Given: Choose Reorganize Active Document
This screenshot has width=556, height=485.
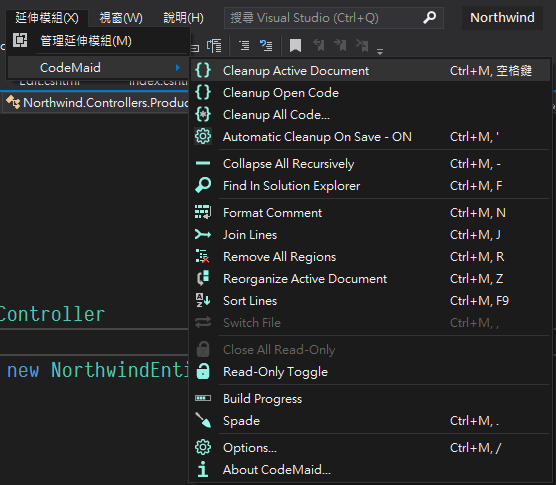Looking at the screenshot, I should click(370, 278).
